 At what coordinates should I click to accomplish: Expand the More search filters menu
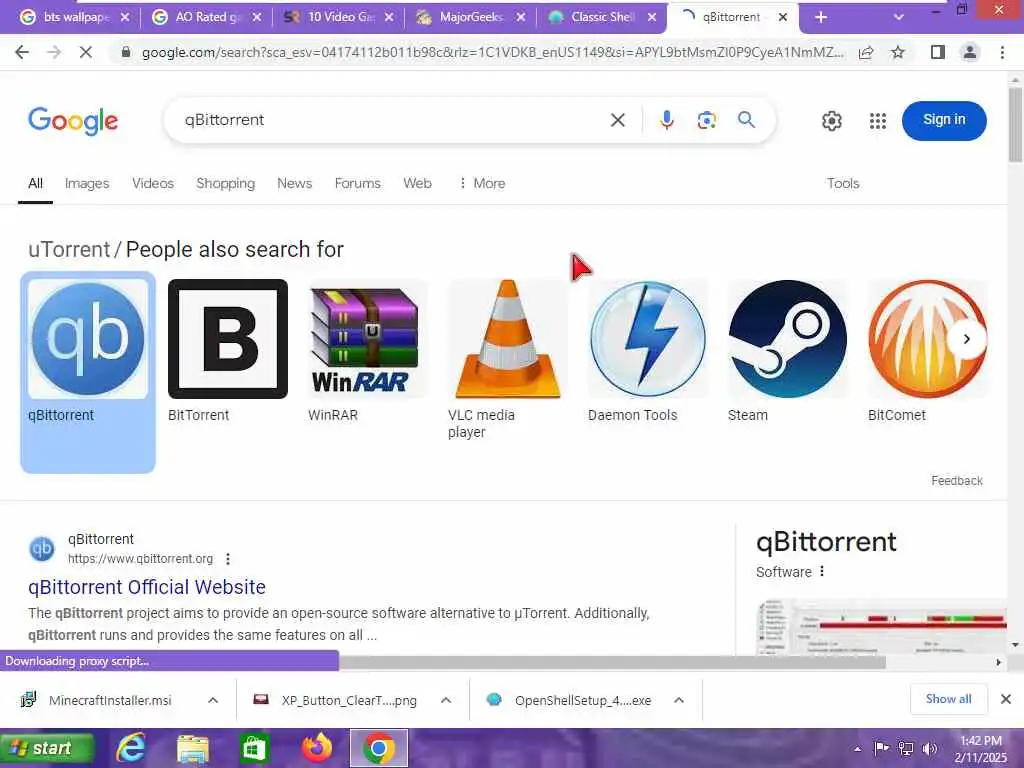(482, 184)
